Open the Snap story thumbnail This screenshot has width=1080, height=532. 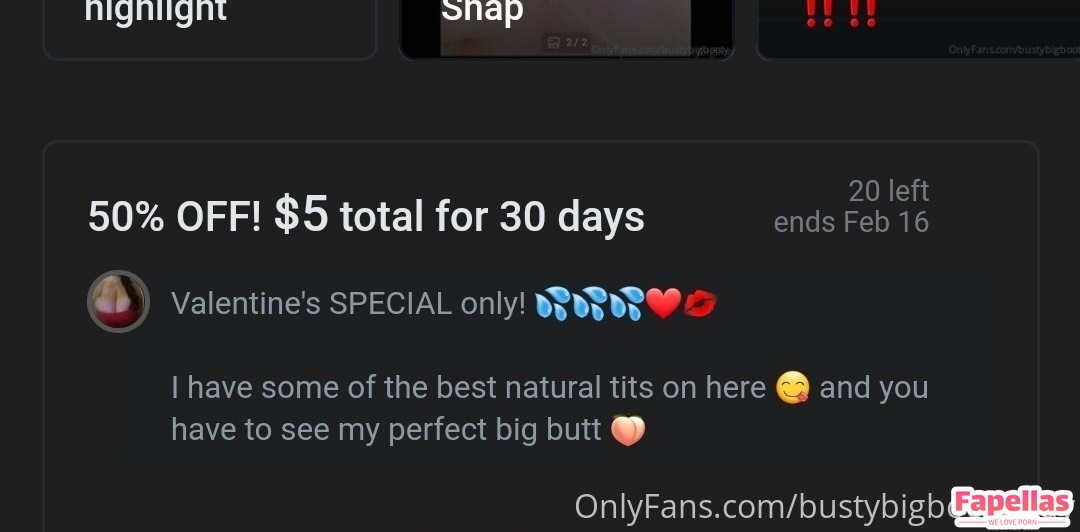click(566, 29)
